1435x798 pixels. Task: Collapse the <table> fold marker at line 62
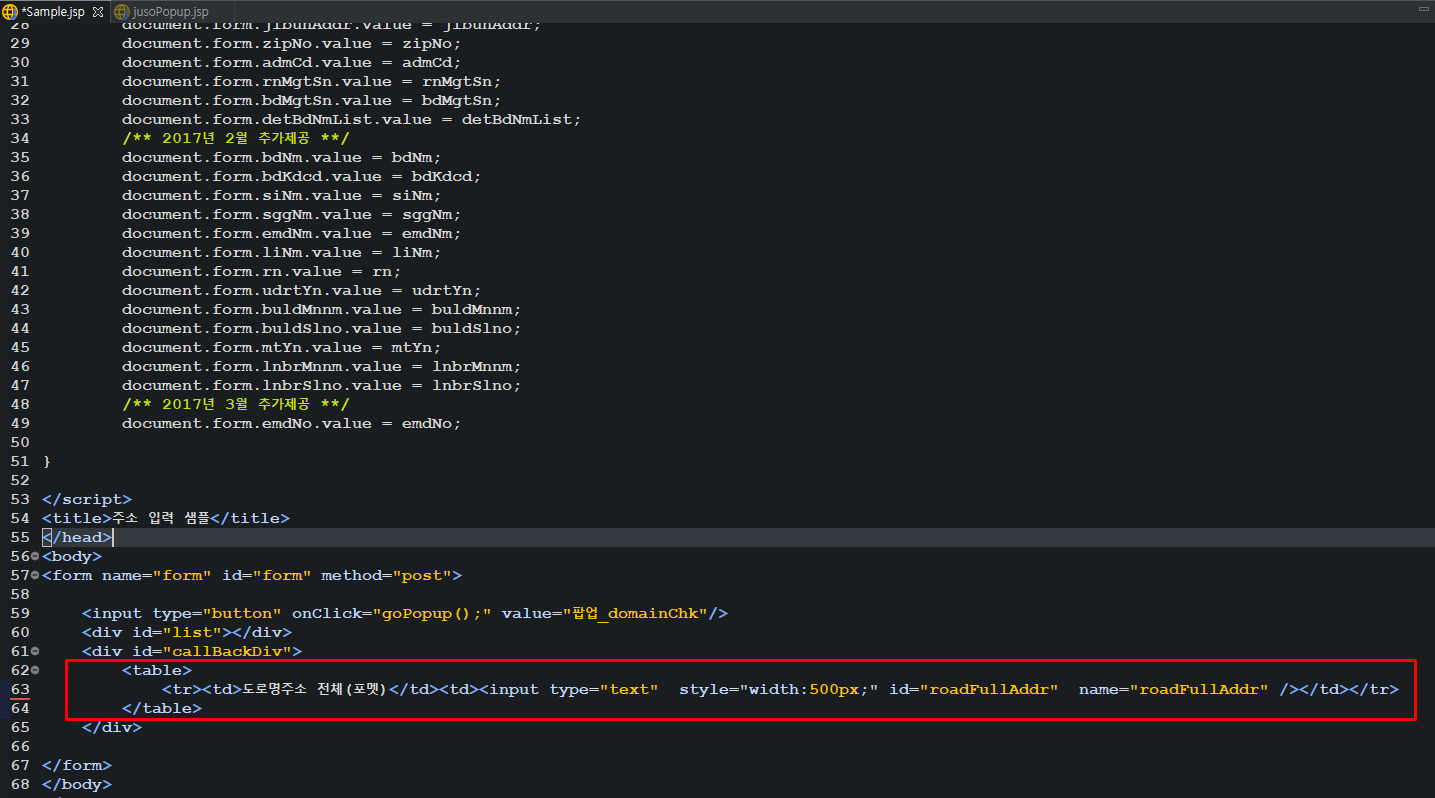click(x=35, y=670)
